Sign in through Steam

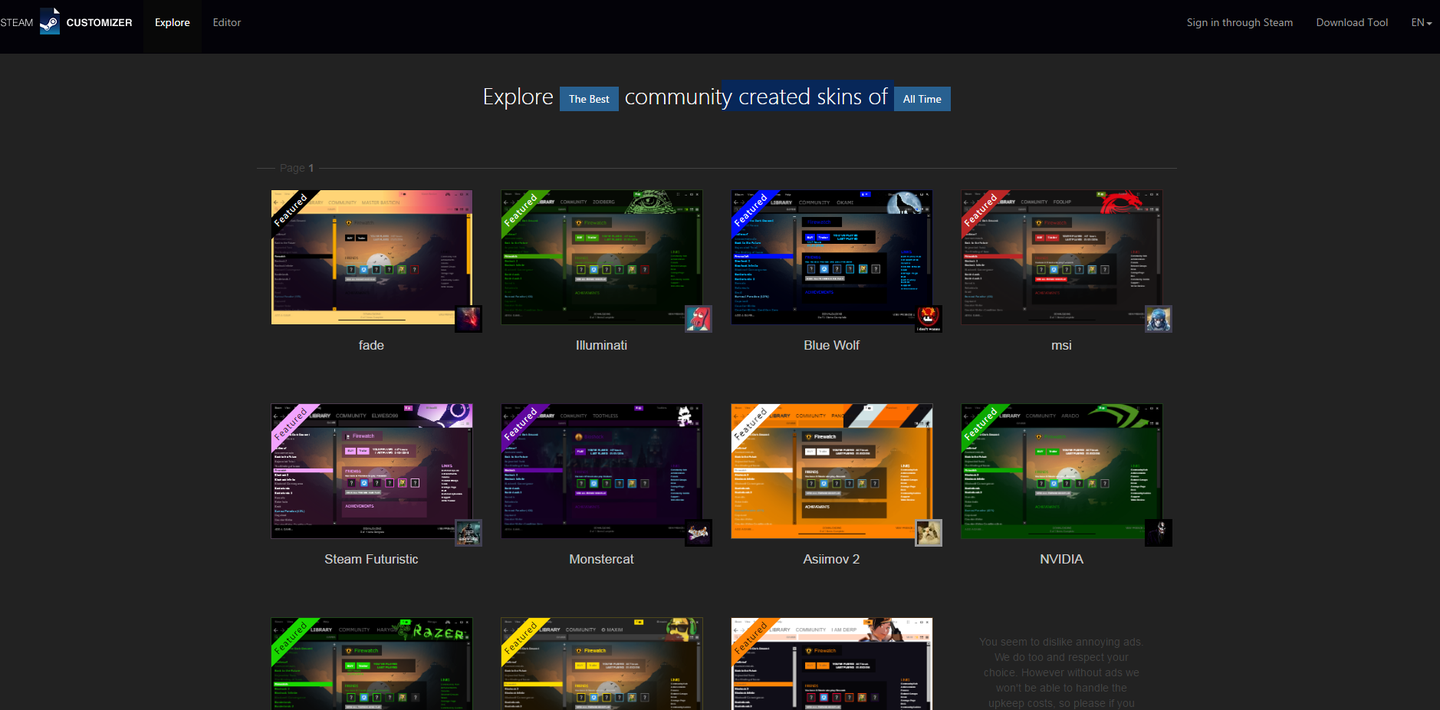click(1239, 22)
